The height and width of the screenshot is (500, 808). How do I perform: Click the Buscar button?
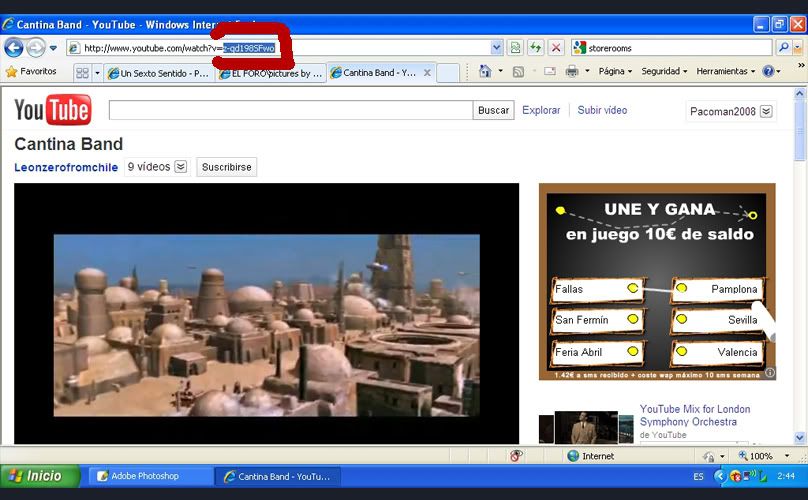[x=493, y=110]
